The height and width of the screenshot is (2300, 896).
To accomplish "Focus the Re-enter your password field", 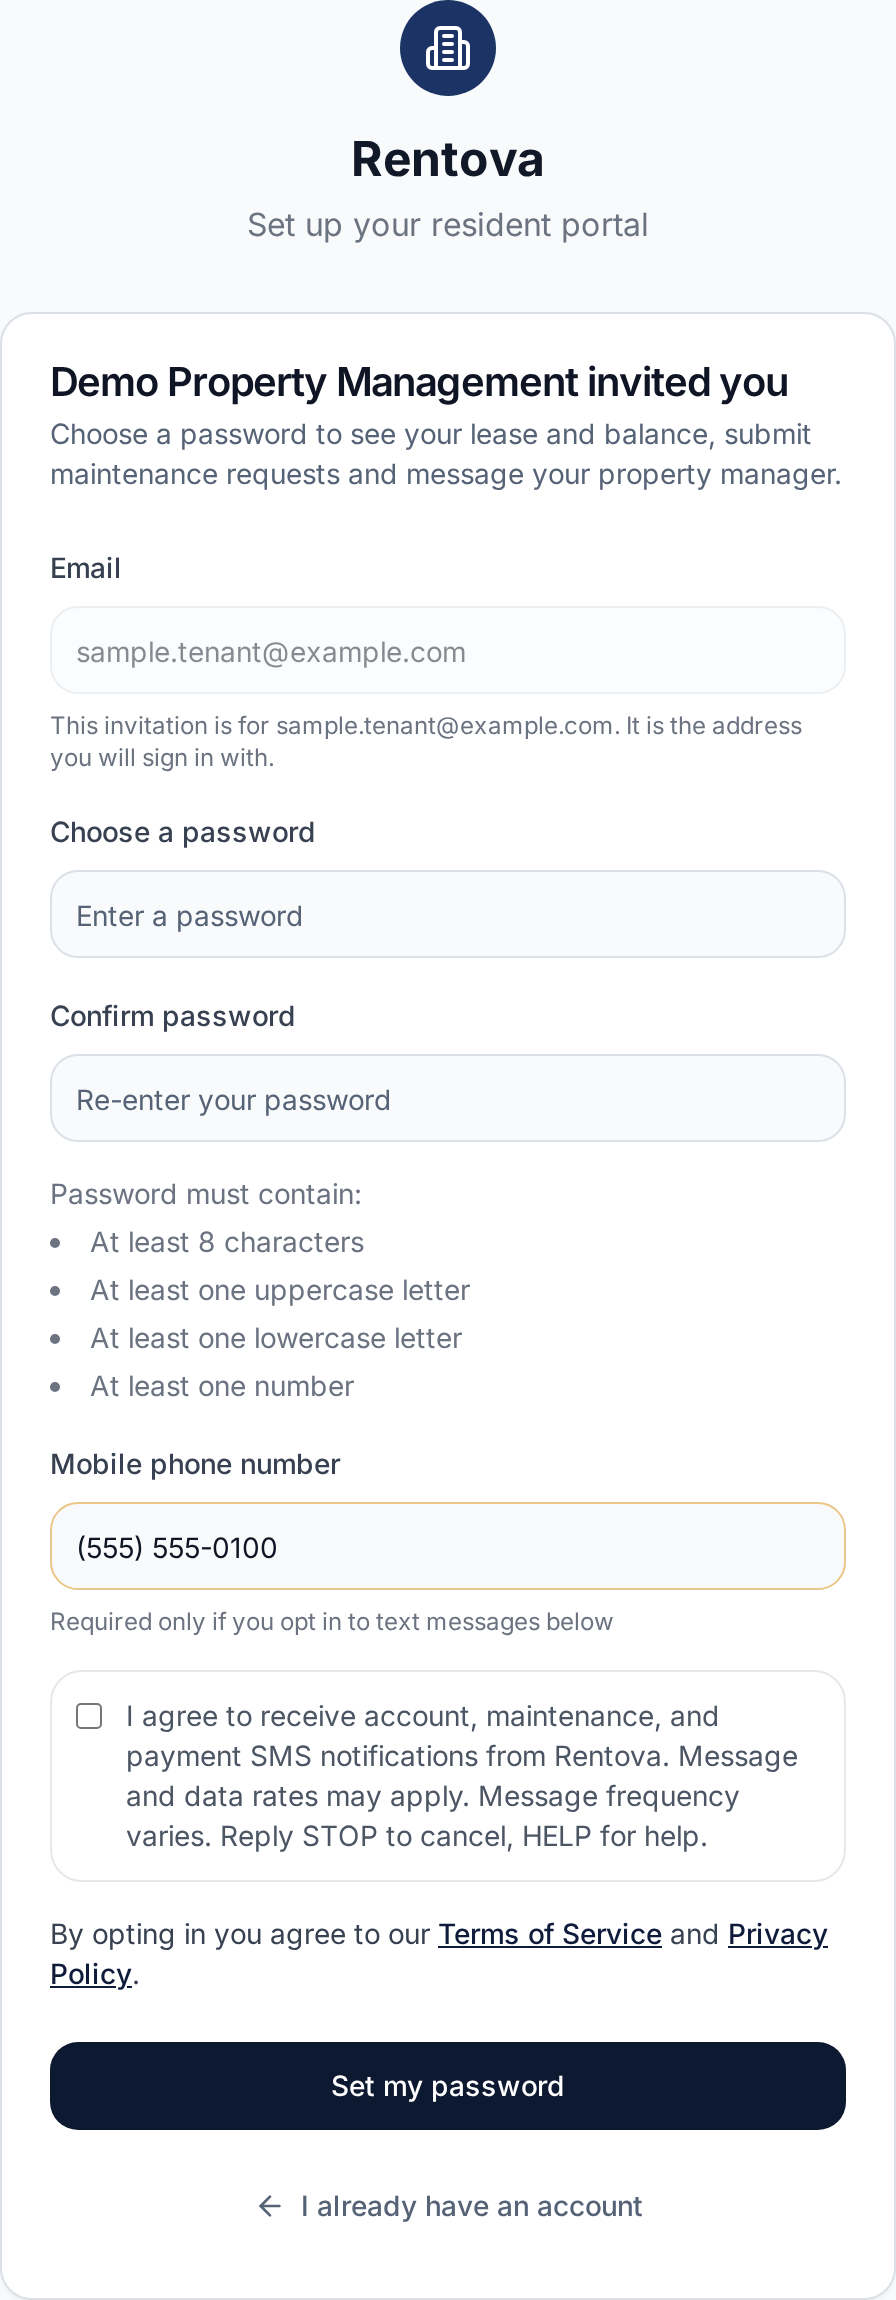I will (x=448, y=1099).
